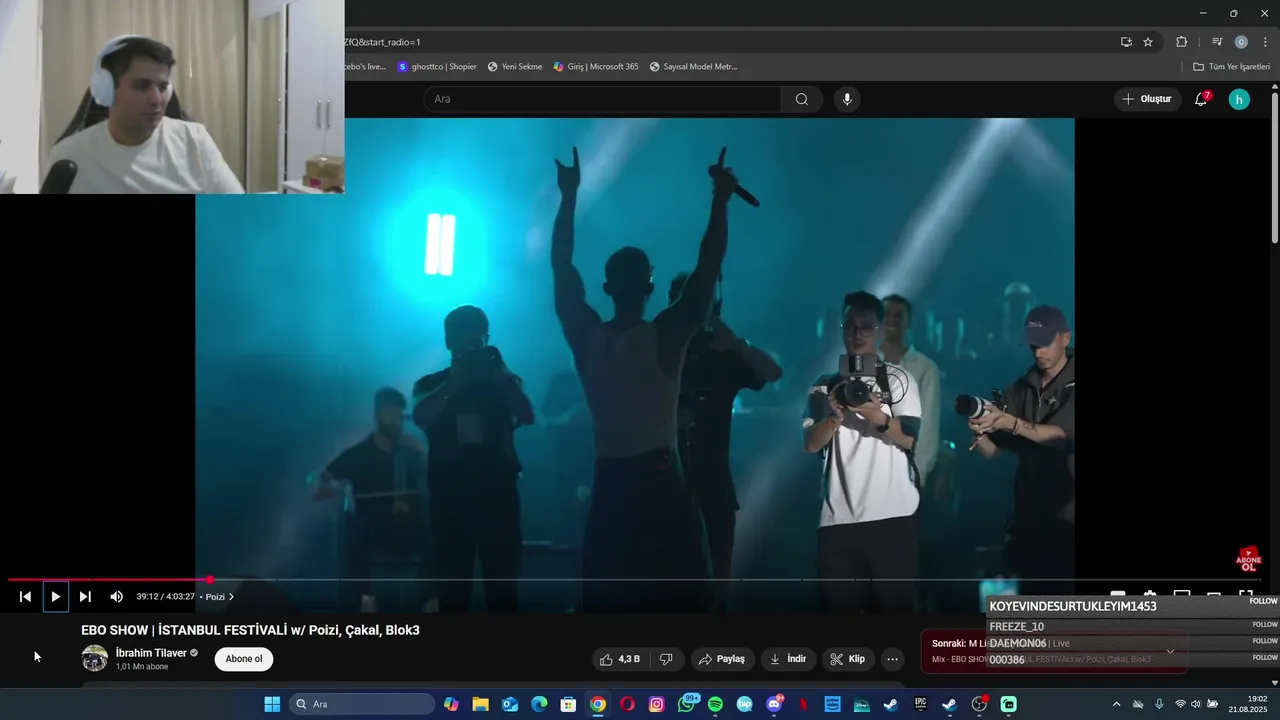Click the cast or install icon in the address bar

1126,42
